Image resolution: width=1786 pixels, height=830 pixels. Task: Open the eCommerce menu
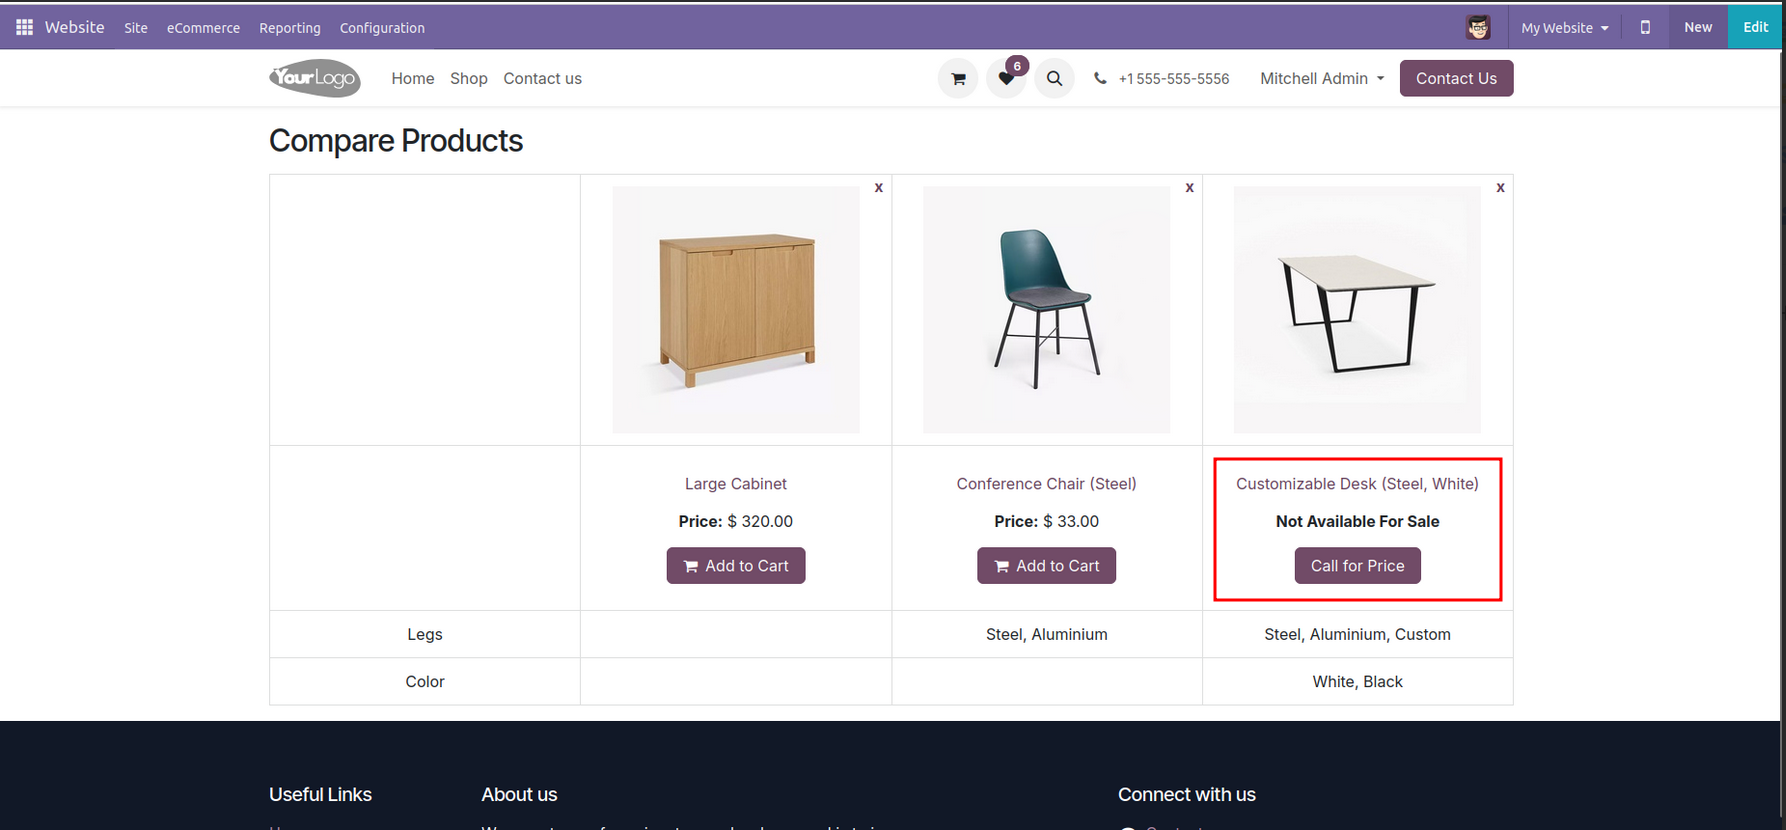pyautogui.click(x=203, y=28)
